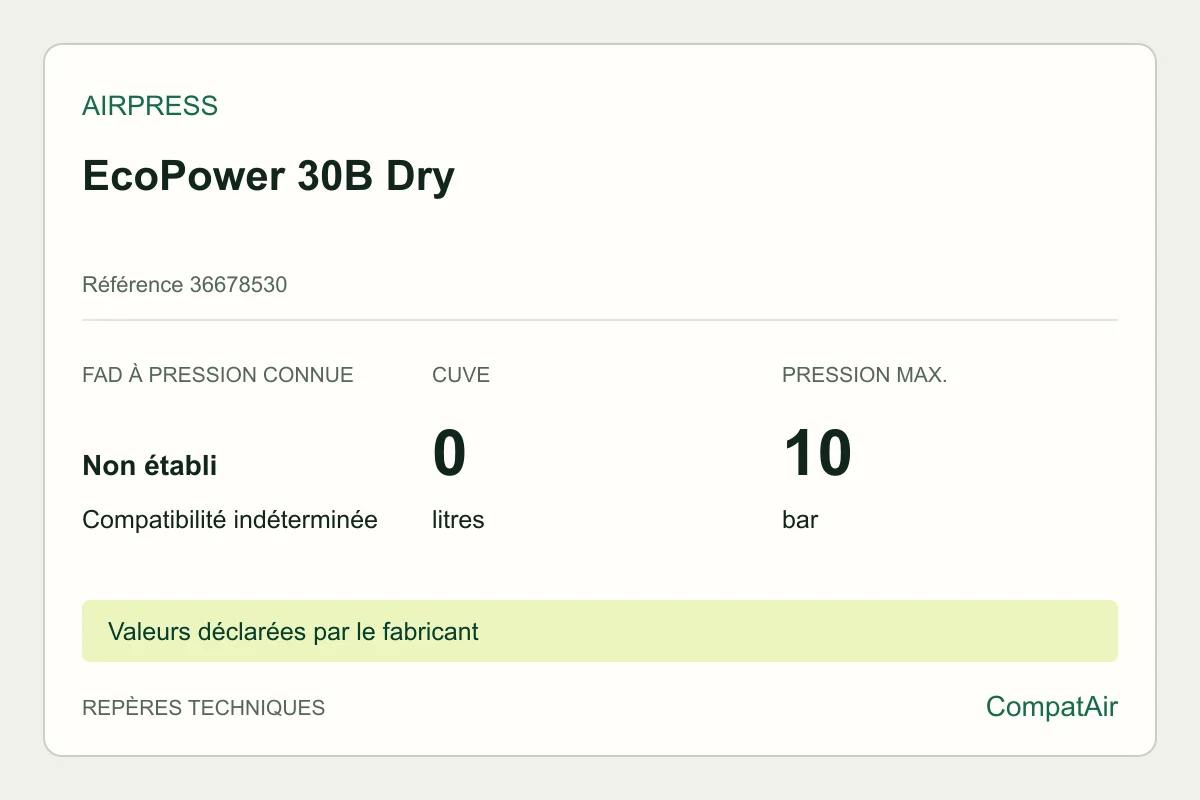Click the divider line under the reference
The height and width of the screenshot is (800, 1200).
600,320
